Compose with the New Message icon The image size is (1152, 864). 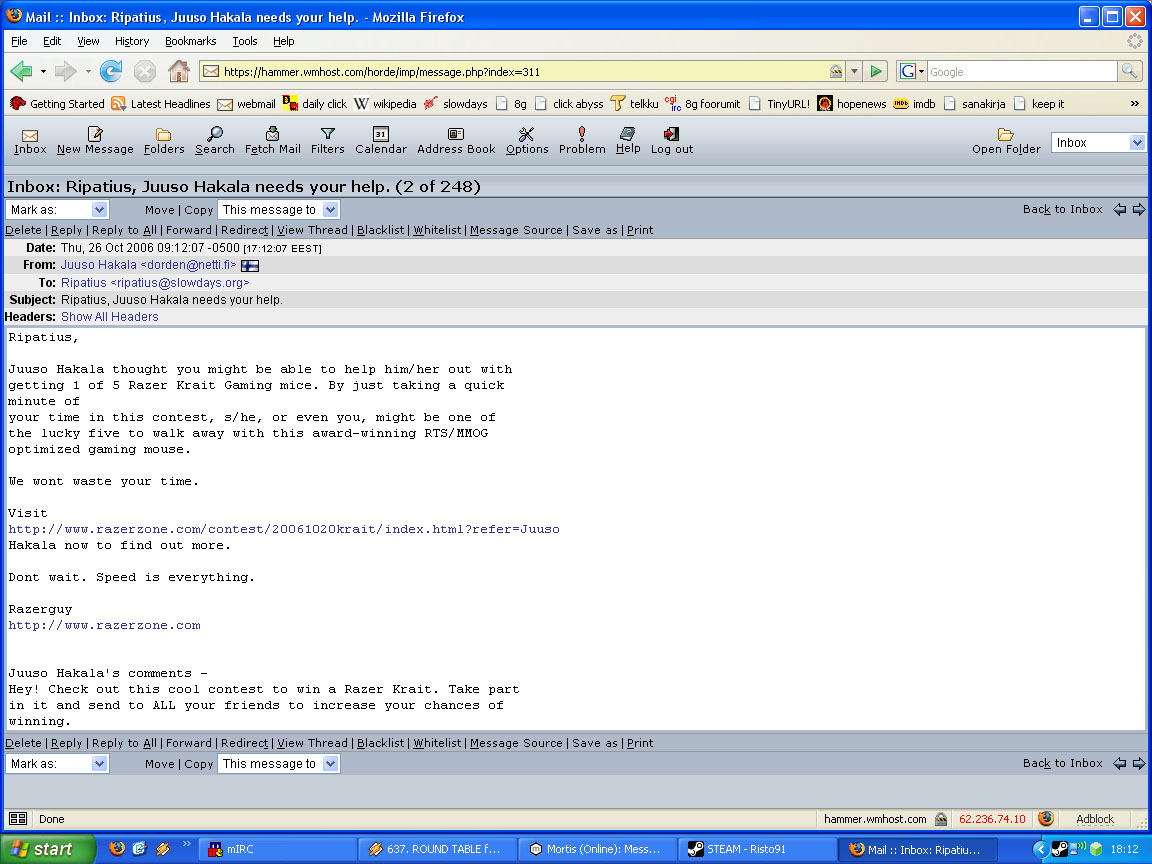pos(95,141)
